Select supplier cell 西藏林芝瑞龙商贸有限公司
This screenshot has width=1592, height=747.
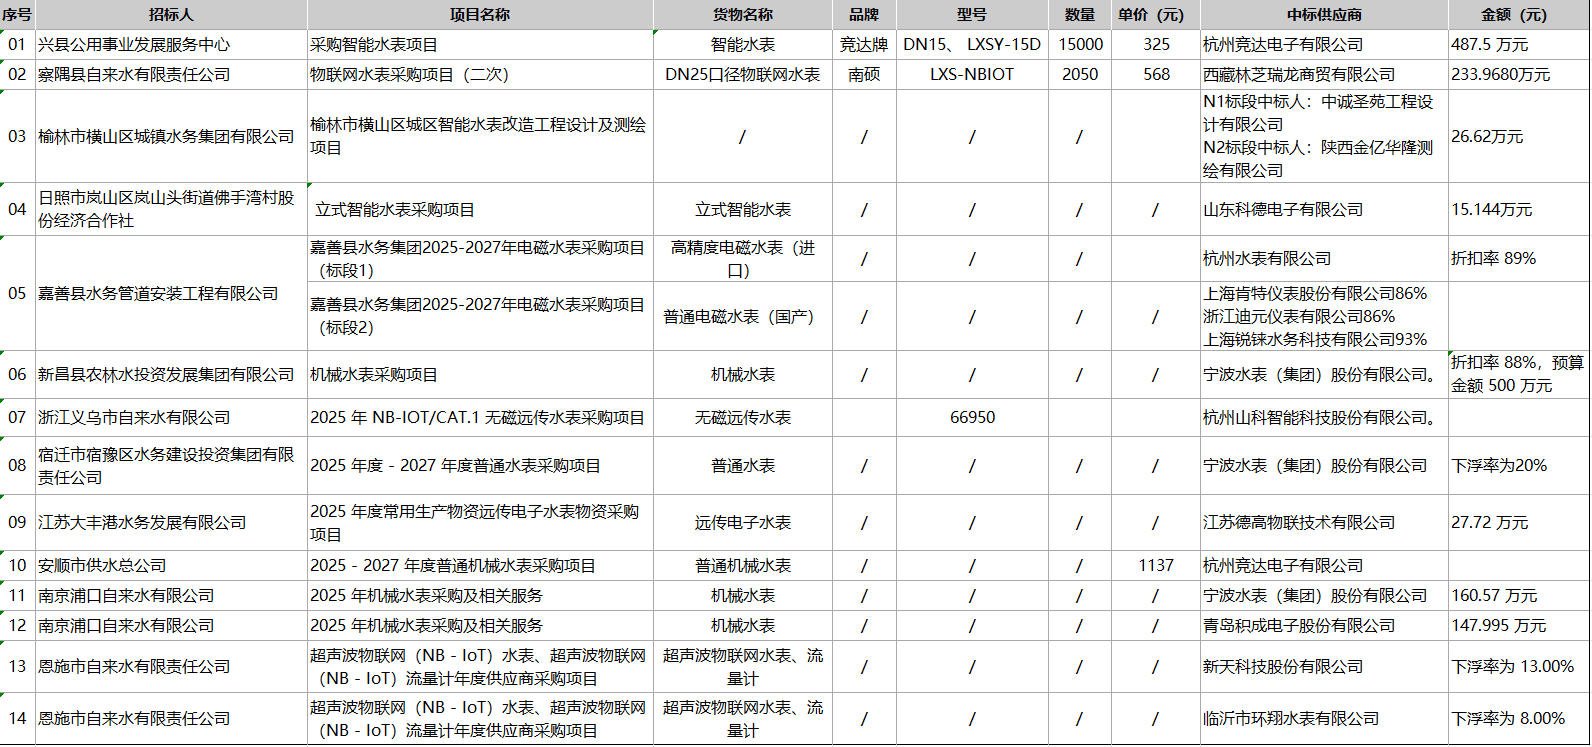click(1324, 75)
